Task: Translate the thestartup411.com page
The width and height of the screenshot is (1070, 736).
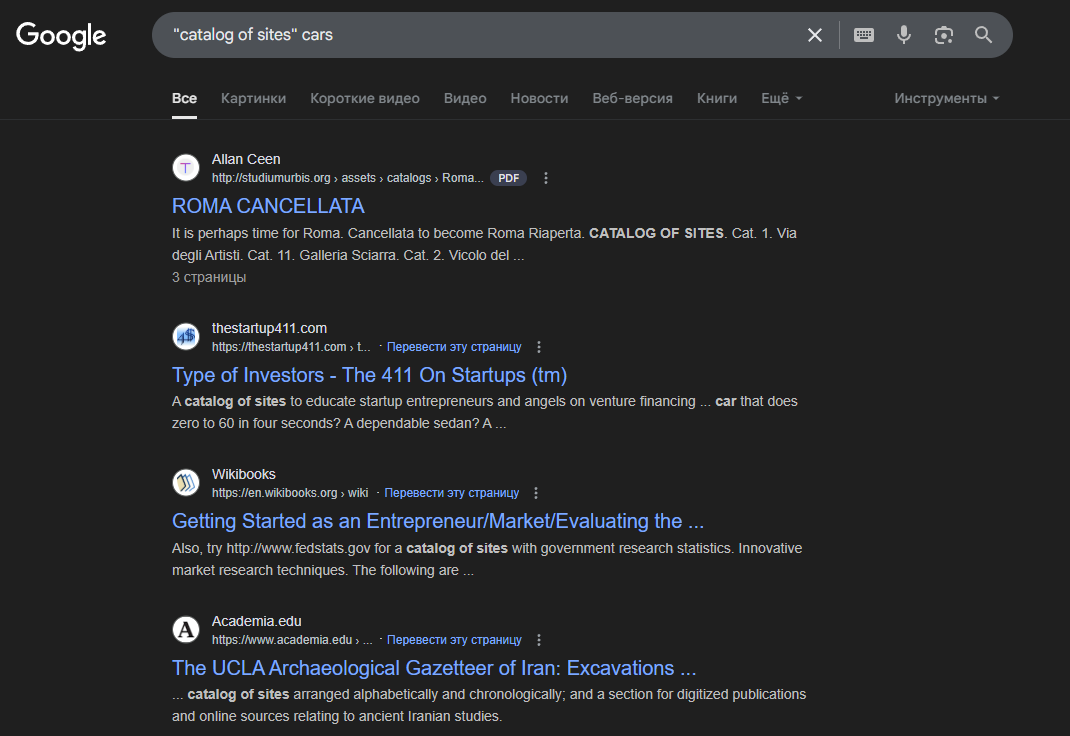Action: (x=454, y=347)
